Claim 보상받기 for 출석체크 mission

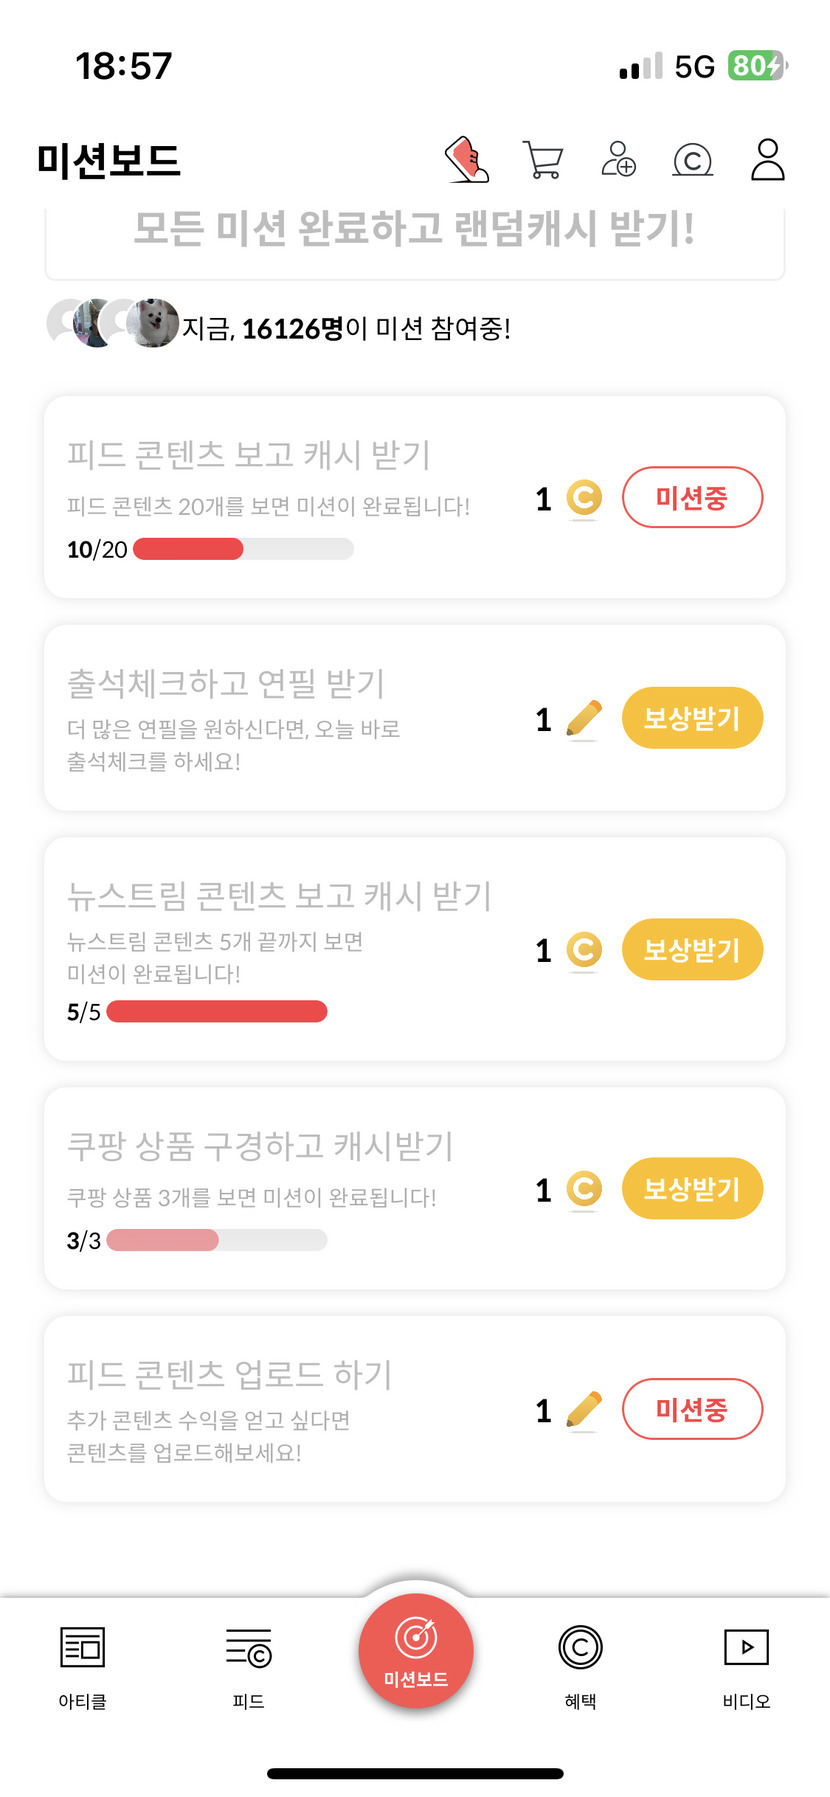pos(692,718)
